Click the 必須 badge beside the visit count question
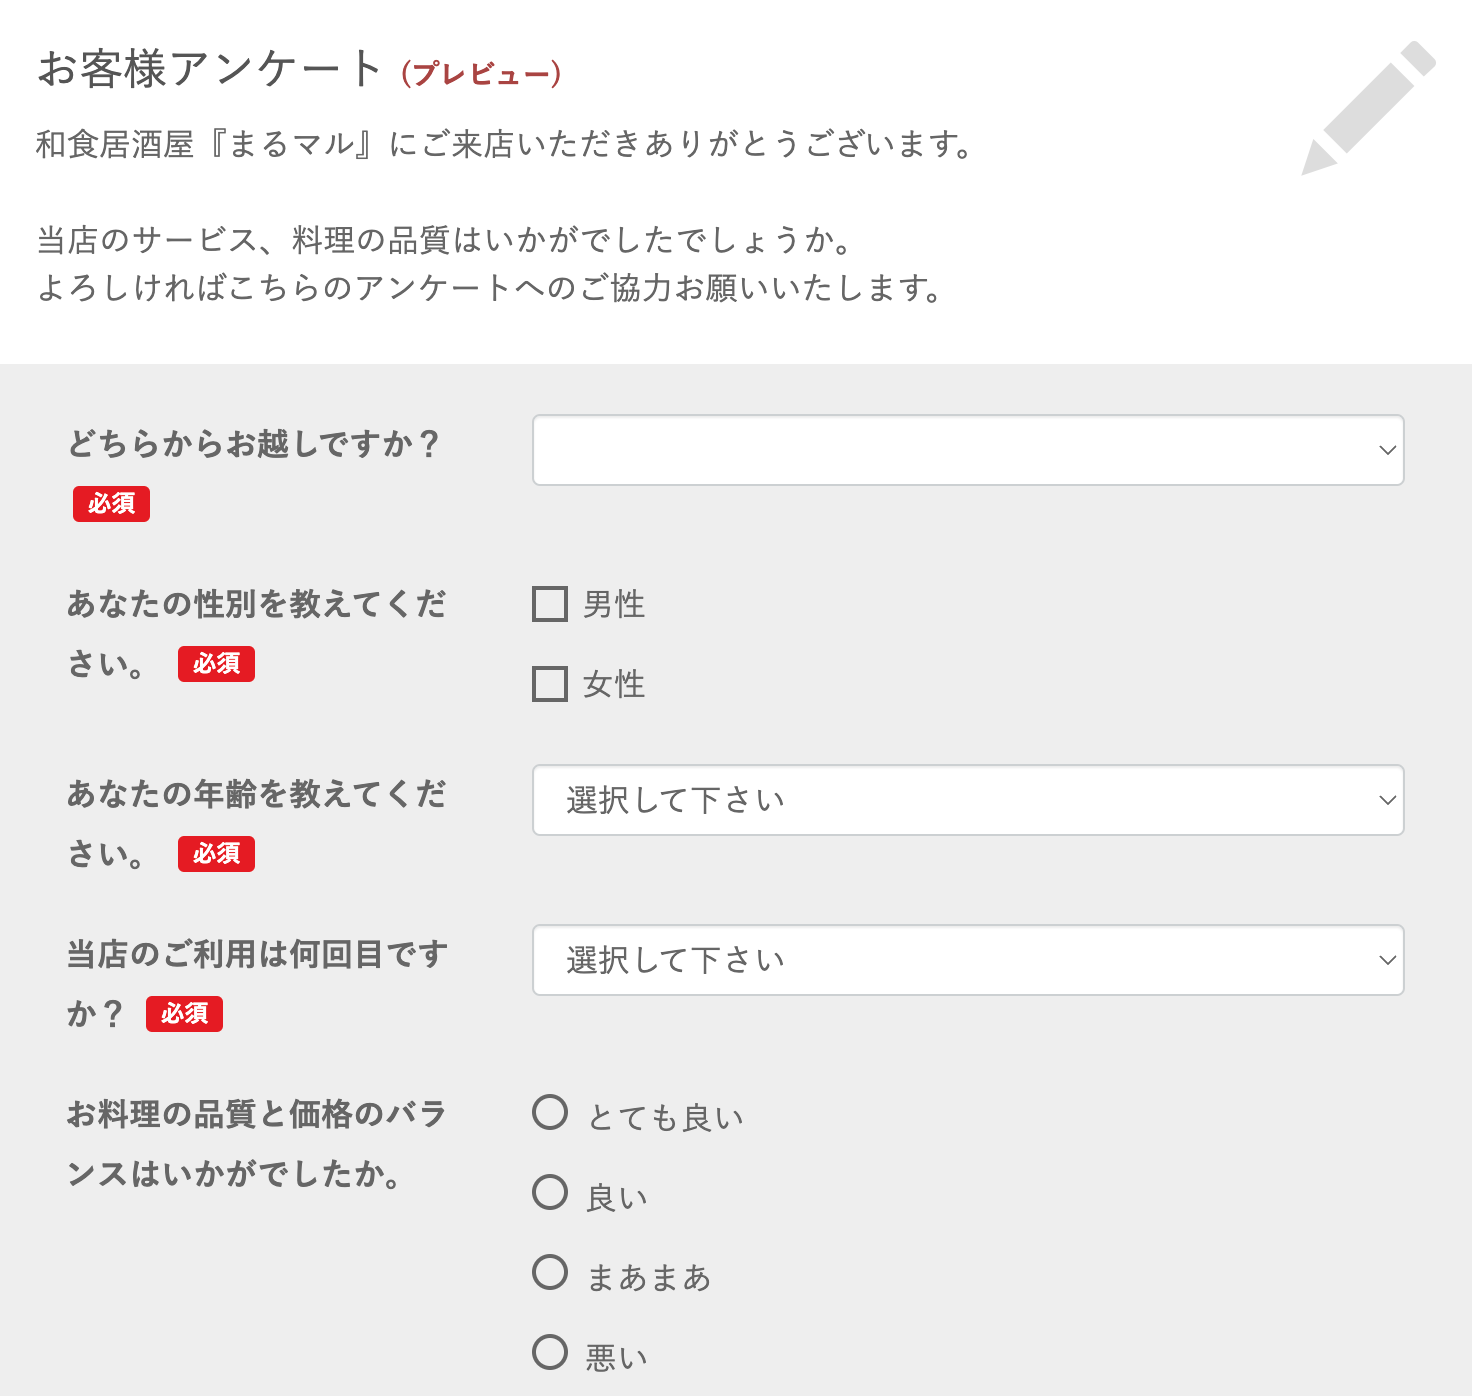The image size is (1472, 1396). tap(184, 1014)
